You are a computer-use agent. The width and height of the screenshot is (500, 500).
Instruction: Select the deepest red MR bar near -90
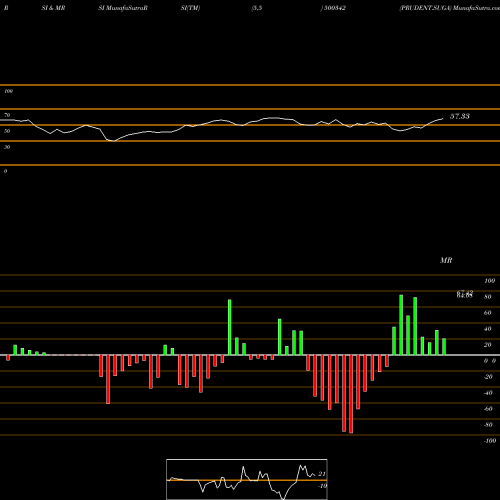pos(351,394)
